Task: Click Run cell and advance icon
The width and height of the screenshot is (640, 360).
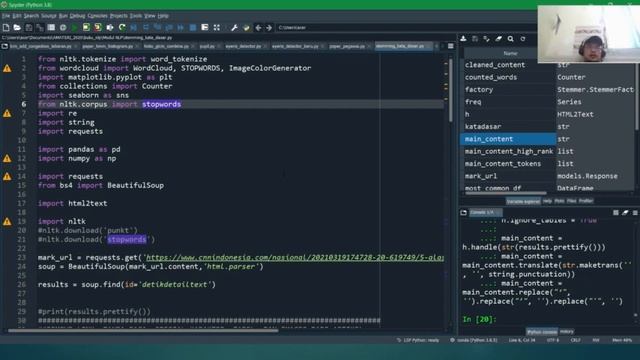Action: tap(98, 27)
